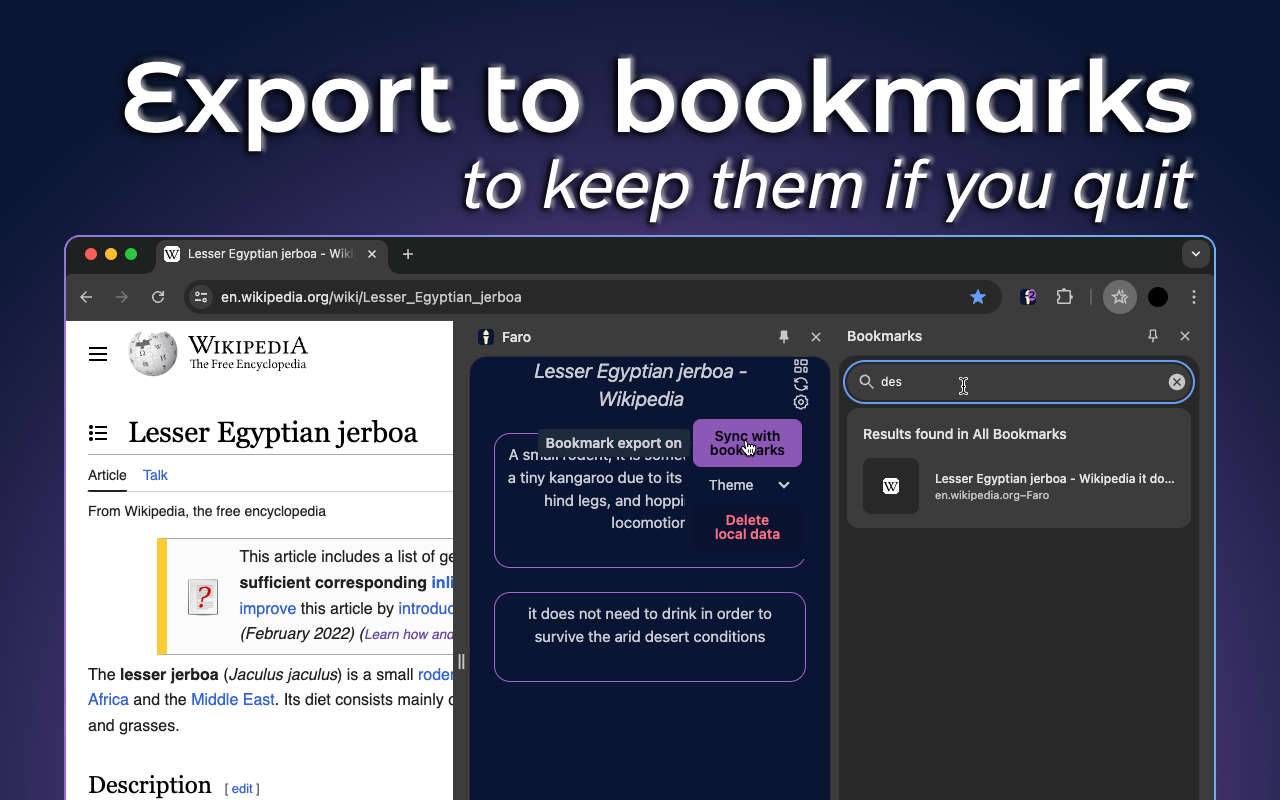Open the tab search dropdown arrow
1280x800 pixels.
(x=1196, y=254)
